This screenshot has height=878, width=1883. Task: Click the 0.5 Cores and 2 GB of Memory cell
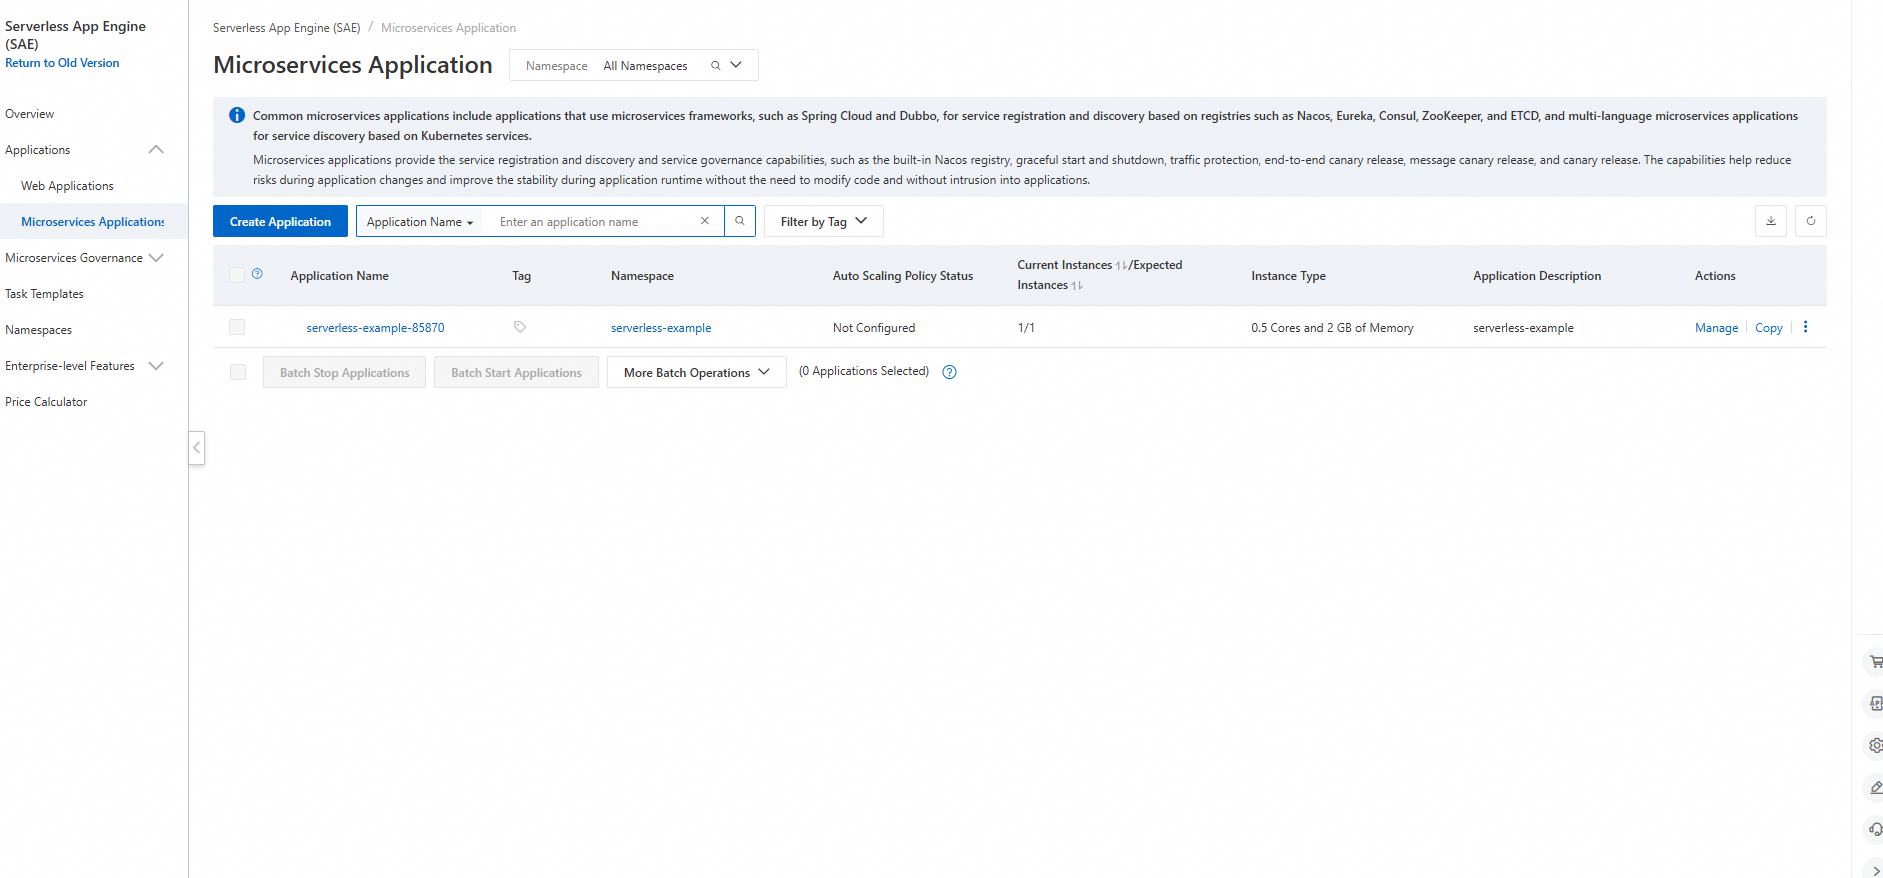click(x=1332, y=328)
